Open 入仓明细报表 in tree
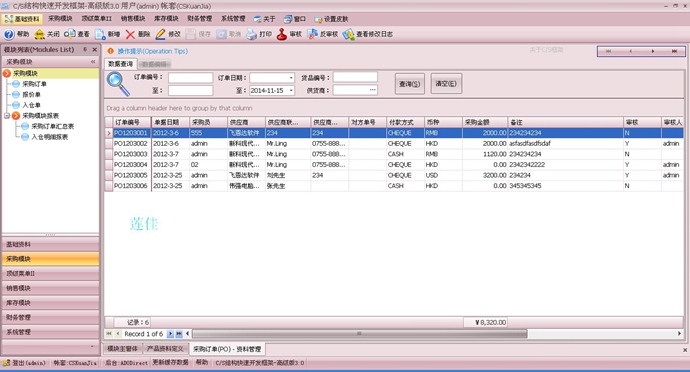Image resolution: width=690 pixels, height=372 pixels. 49,137
